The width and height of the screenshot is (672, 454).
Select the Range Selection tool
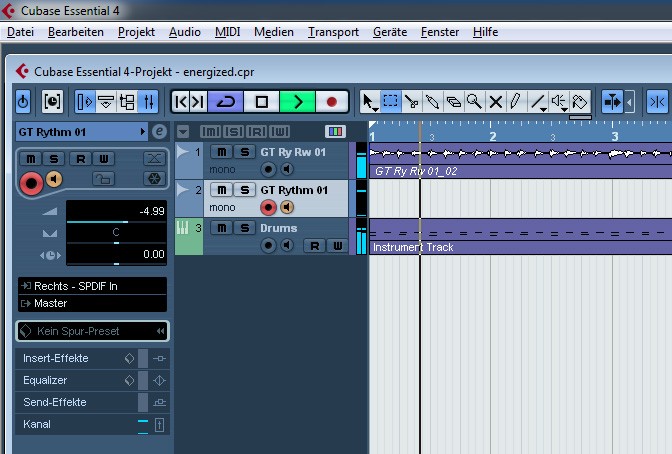click(x=390, y=102)
